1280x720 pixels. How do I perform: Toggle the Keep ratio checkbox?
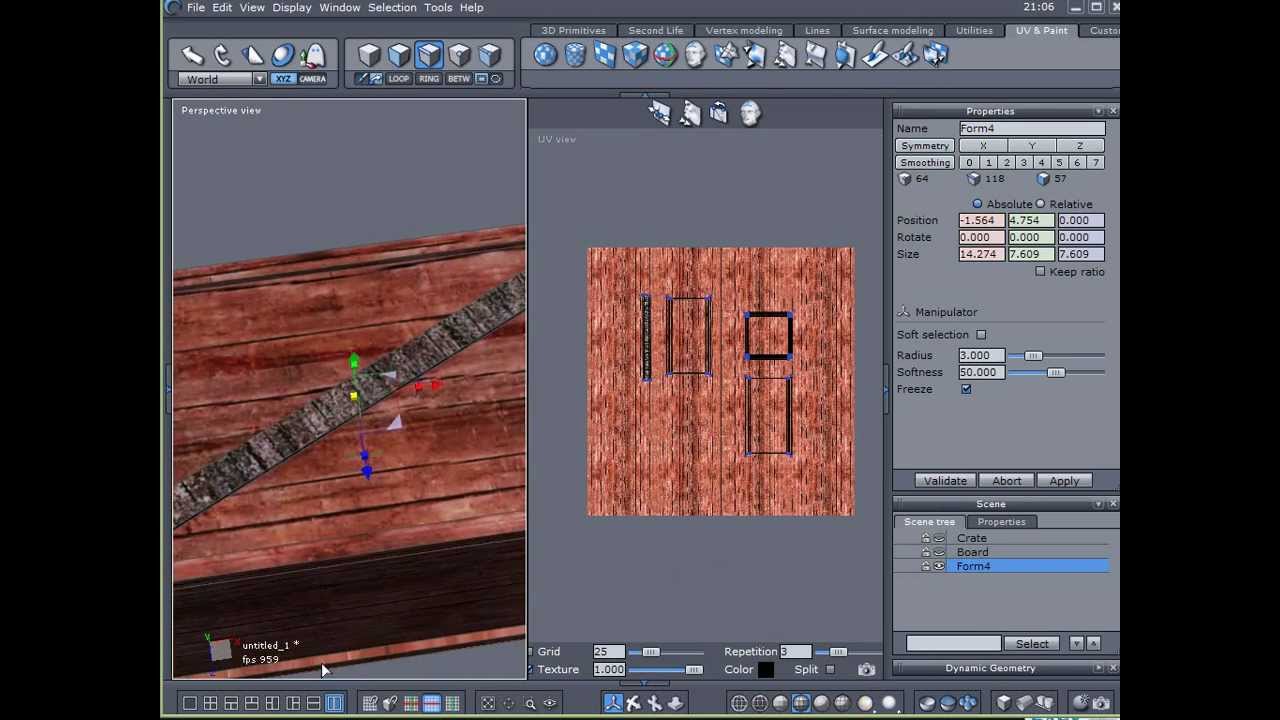point(1040,271)
